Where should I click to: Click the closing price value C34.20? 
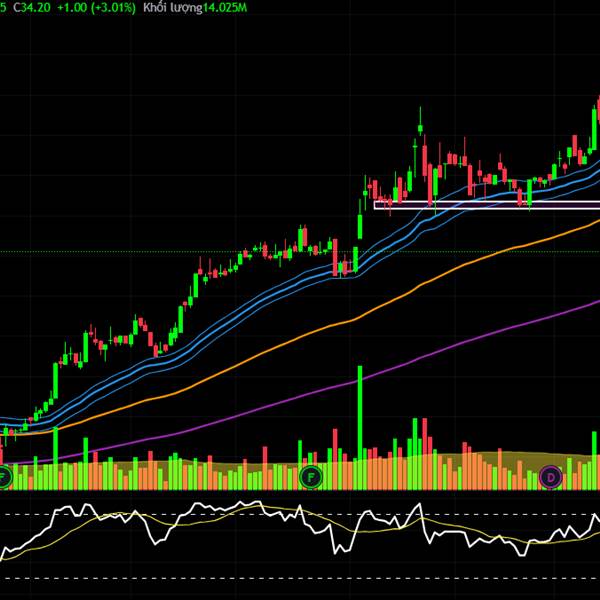[32, 8]
